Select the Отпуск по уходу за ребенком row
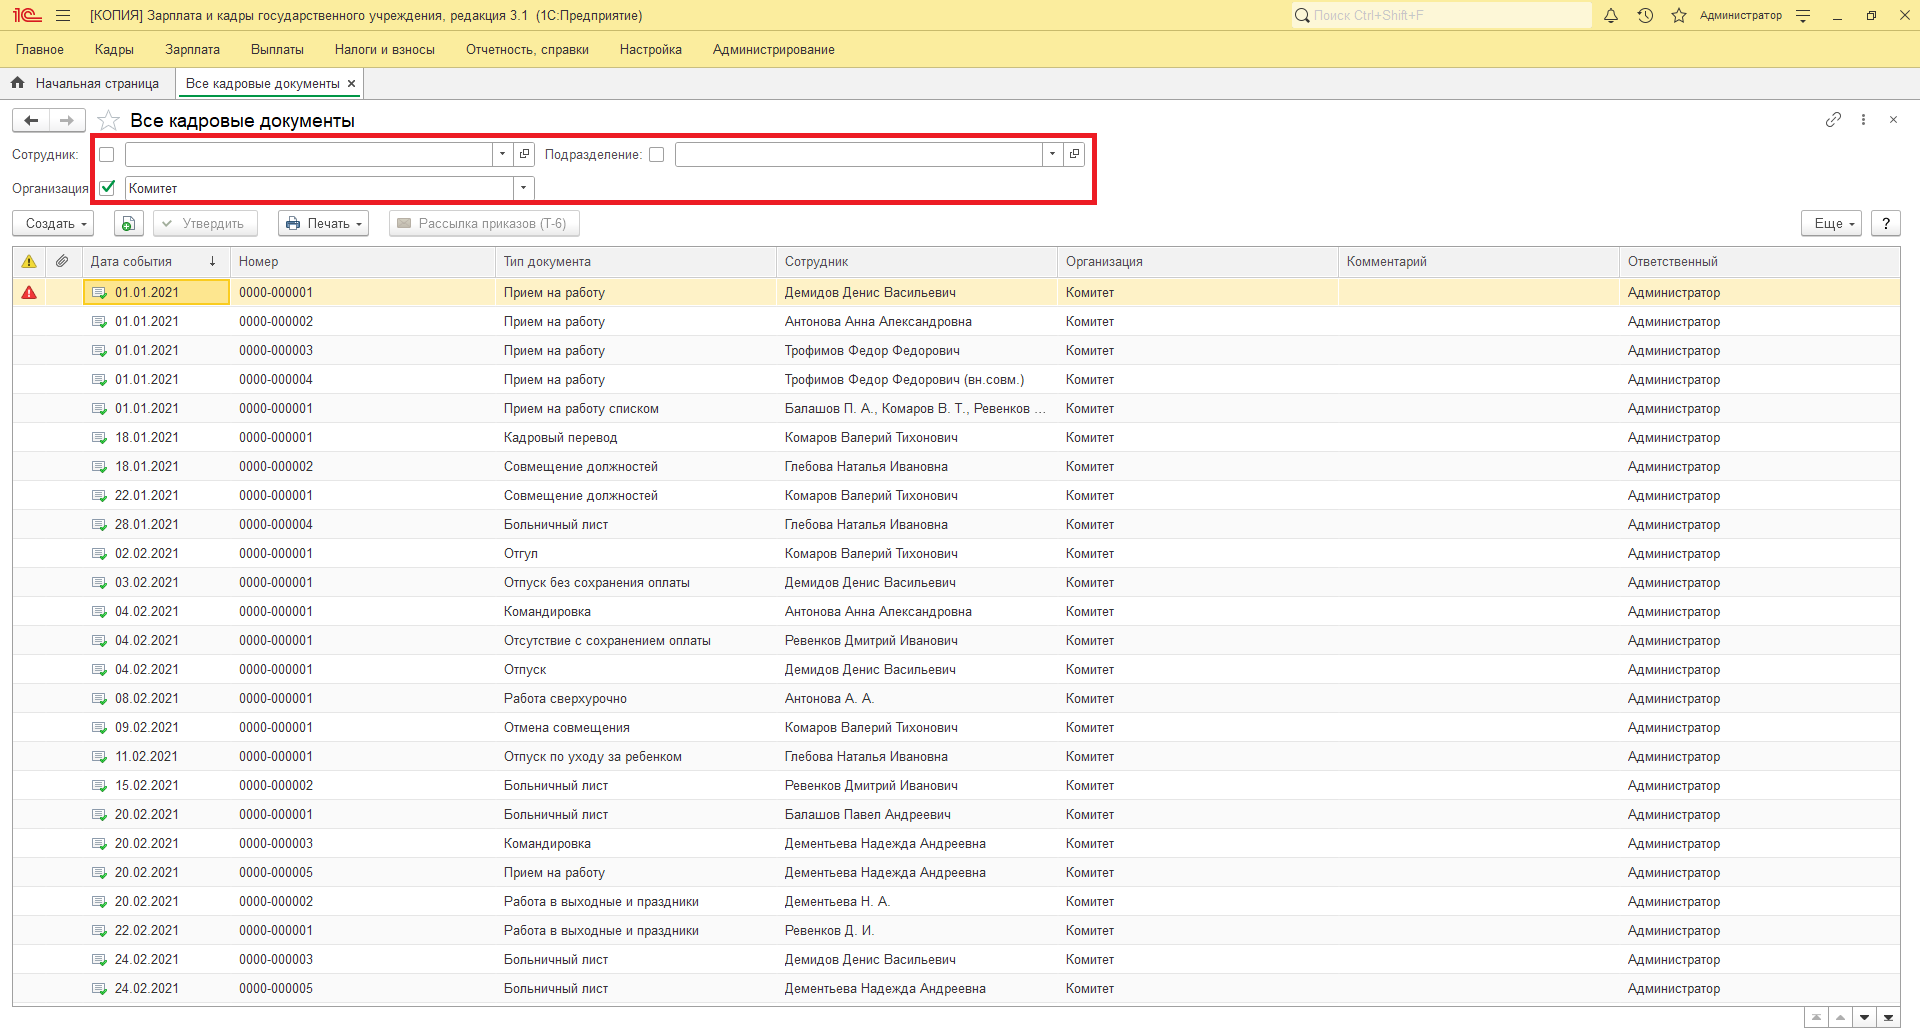Viewport: 1920px width, 1031px height. click(956, 757)
